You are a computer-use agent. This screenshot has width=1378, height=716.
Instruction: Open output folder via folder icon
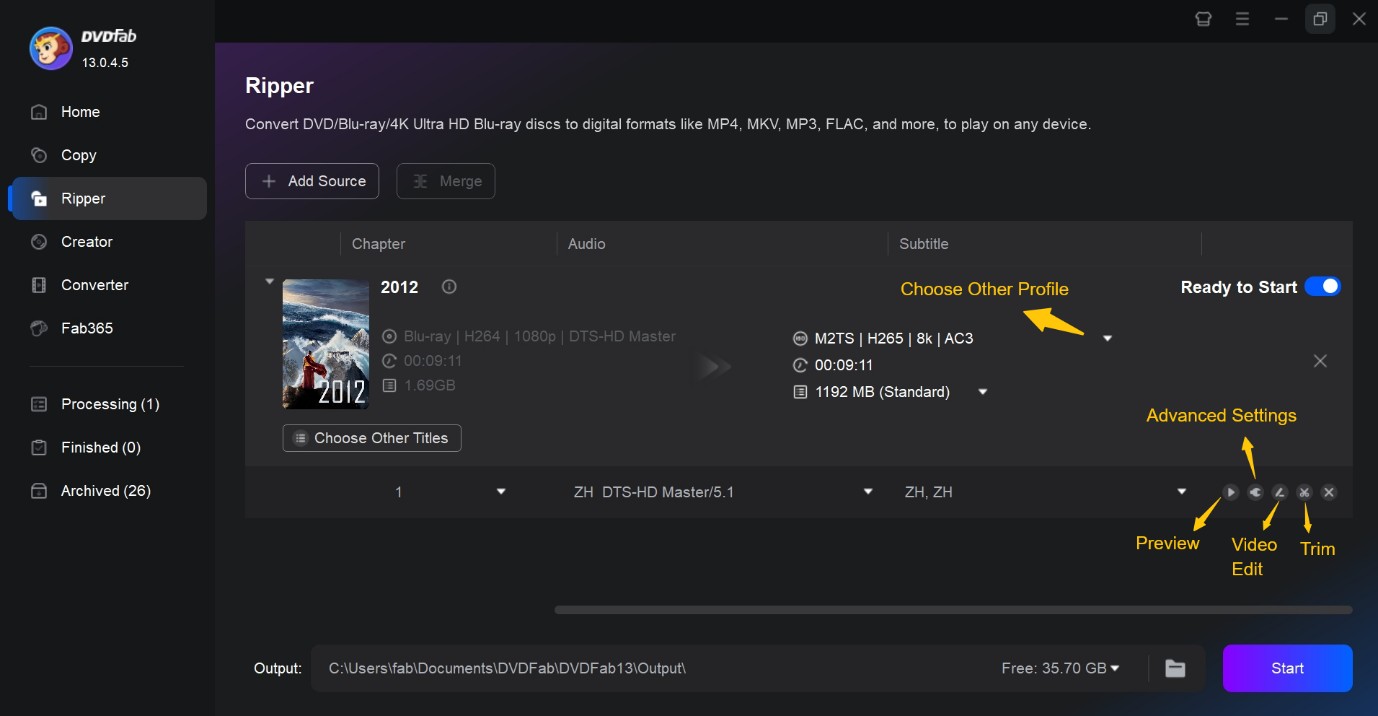[1174, 668]
